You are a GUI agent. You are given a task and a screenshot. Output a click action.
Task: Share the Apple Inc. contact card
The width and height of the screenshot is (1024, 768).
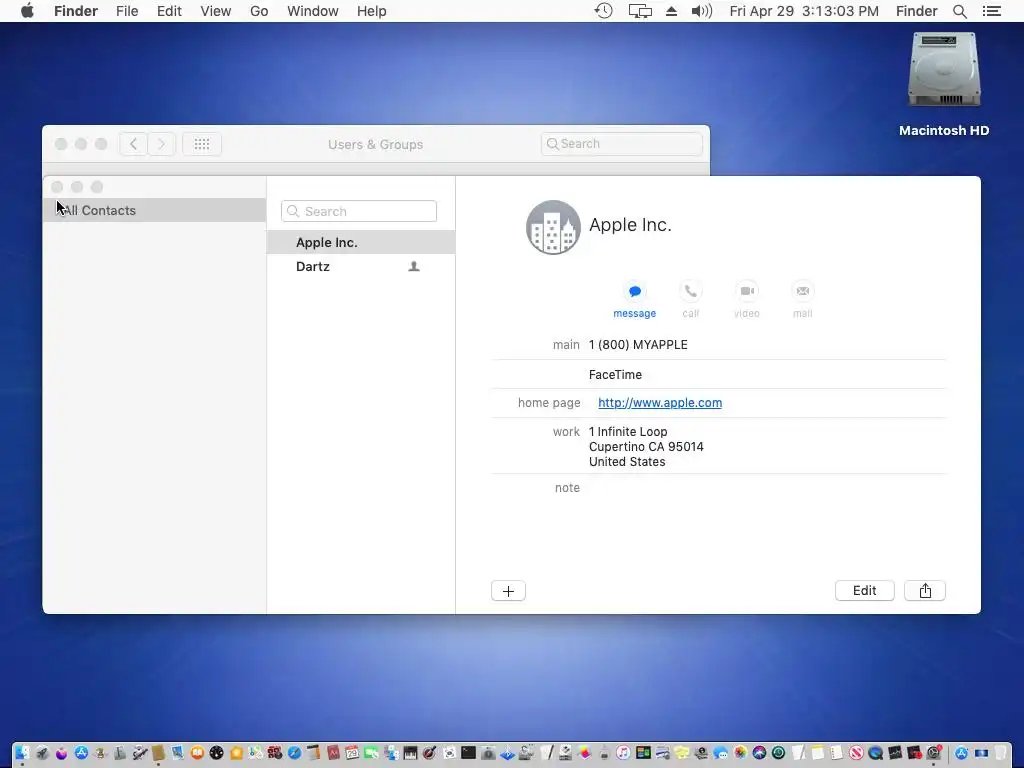(x=925, y=590)
